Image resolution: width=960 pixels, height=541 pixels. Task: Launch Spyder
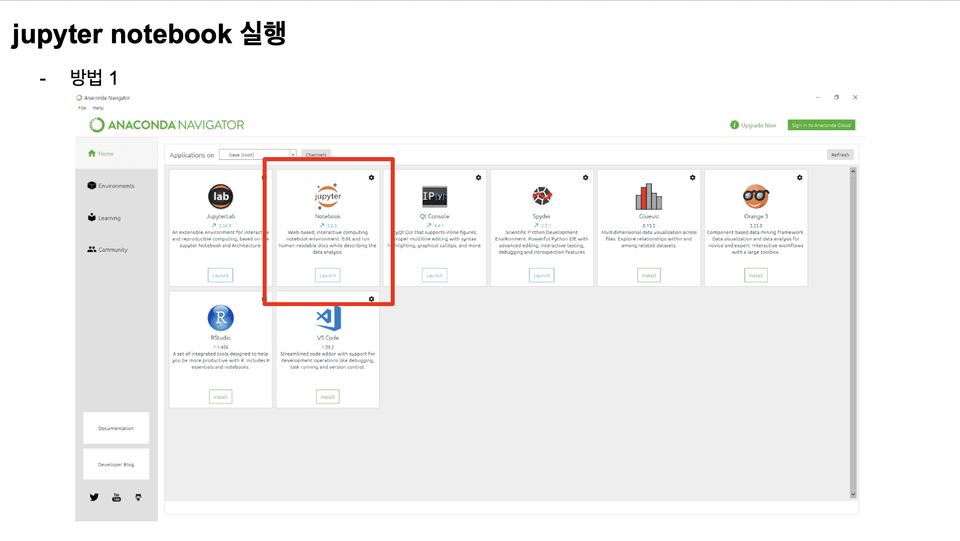[542, 275]
